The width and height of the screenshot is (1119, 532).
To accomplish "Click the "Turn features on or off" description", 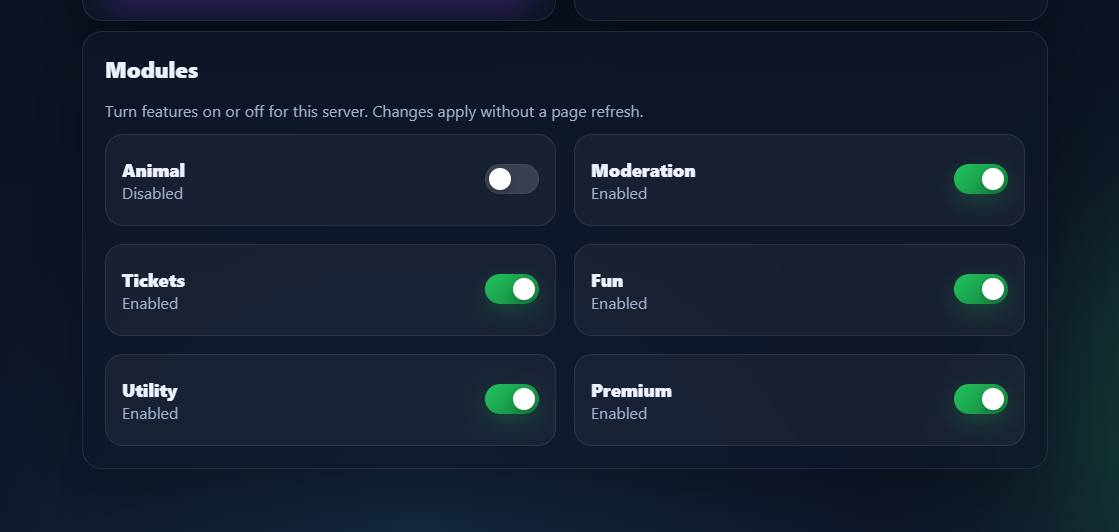I will (374, 112).
